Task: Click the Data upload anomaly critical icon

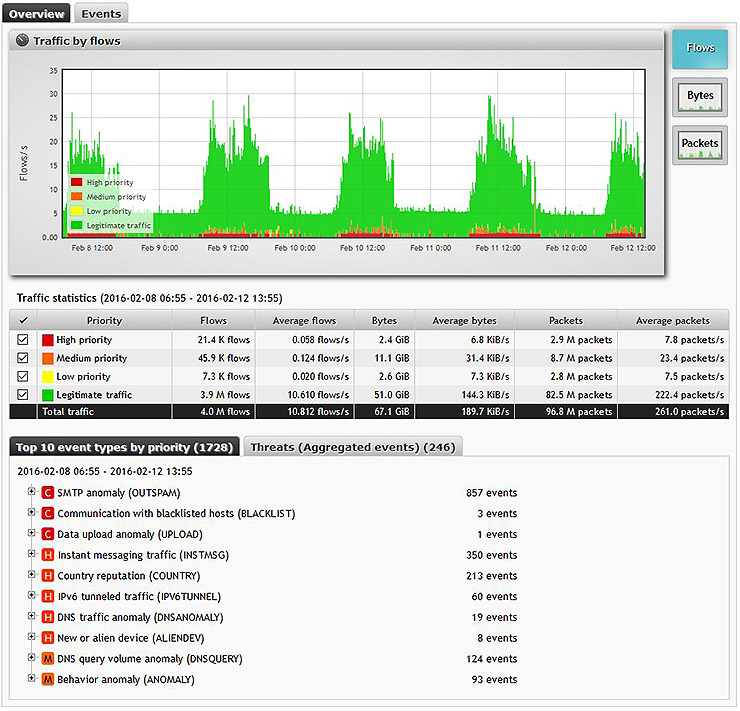Action: tap(47, 535)
